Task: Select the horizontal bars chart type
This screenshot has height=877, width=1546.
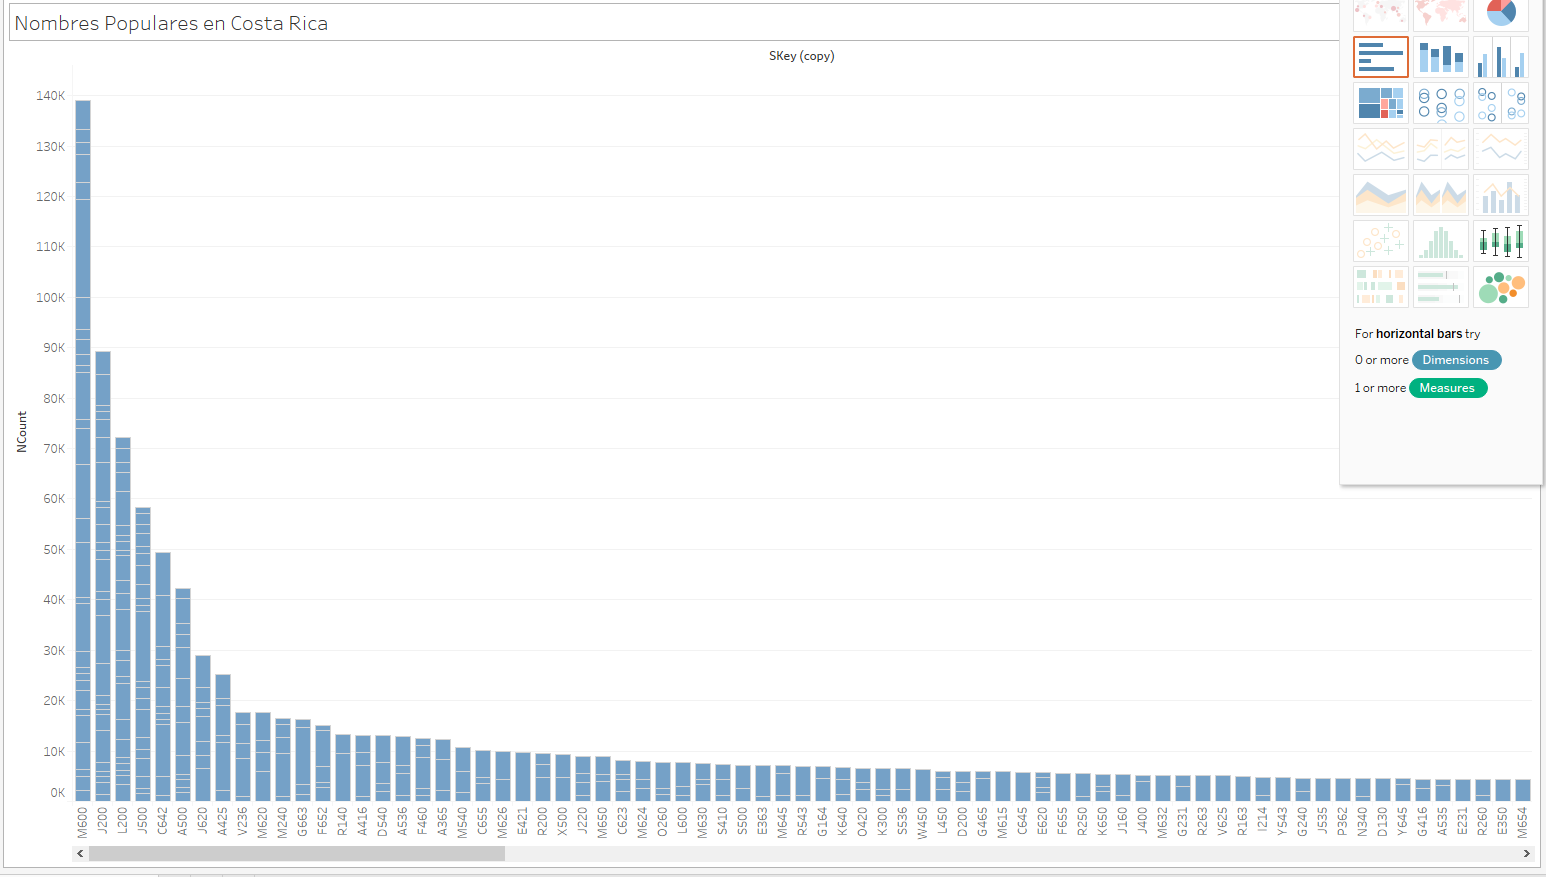Action: tap(1380, 57)
